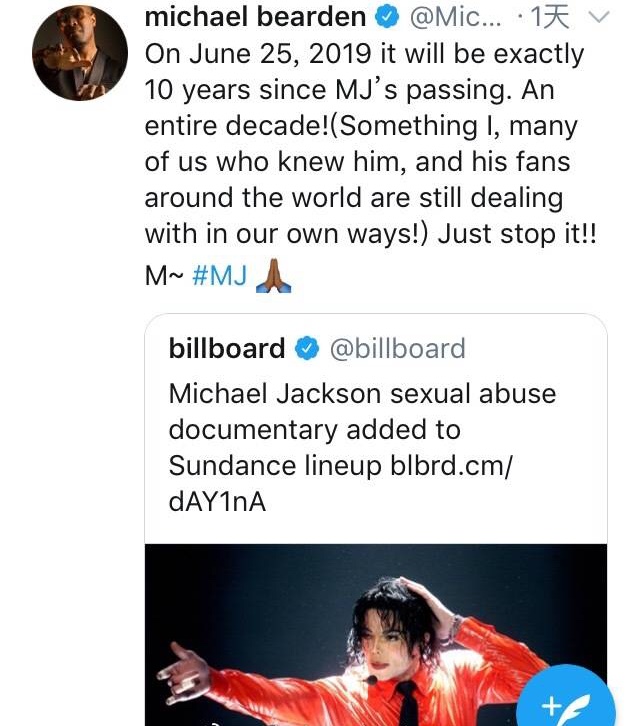Open the blbrd.cm/dAY1nA link
Image resolution: width=640 pixels, height=726 pixels.
pos(341,483)
